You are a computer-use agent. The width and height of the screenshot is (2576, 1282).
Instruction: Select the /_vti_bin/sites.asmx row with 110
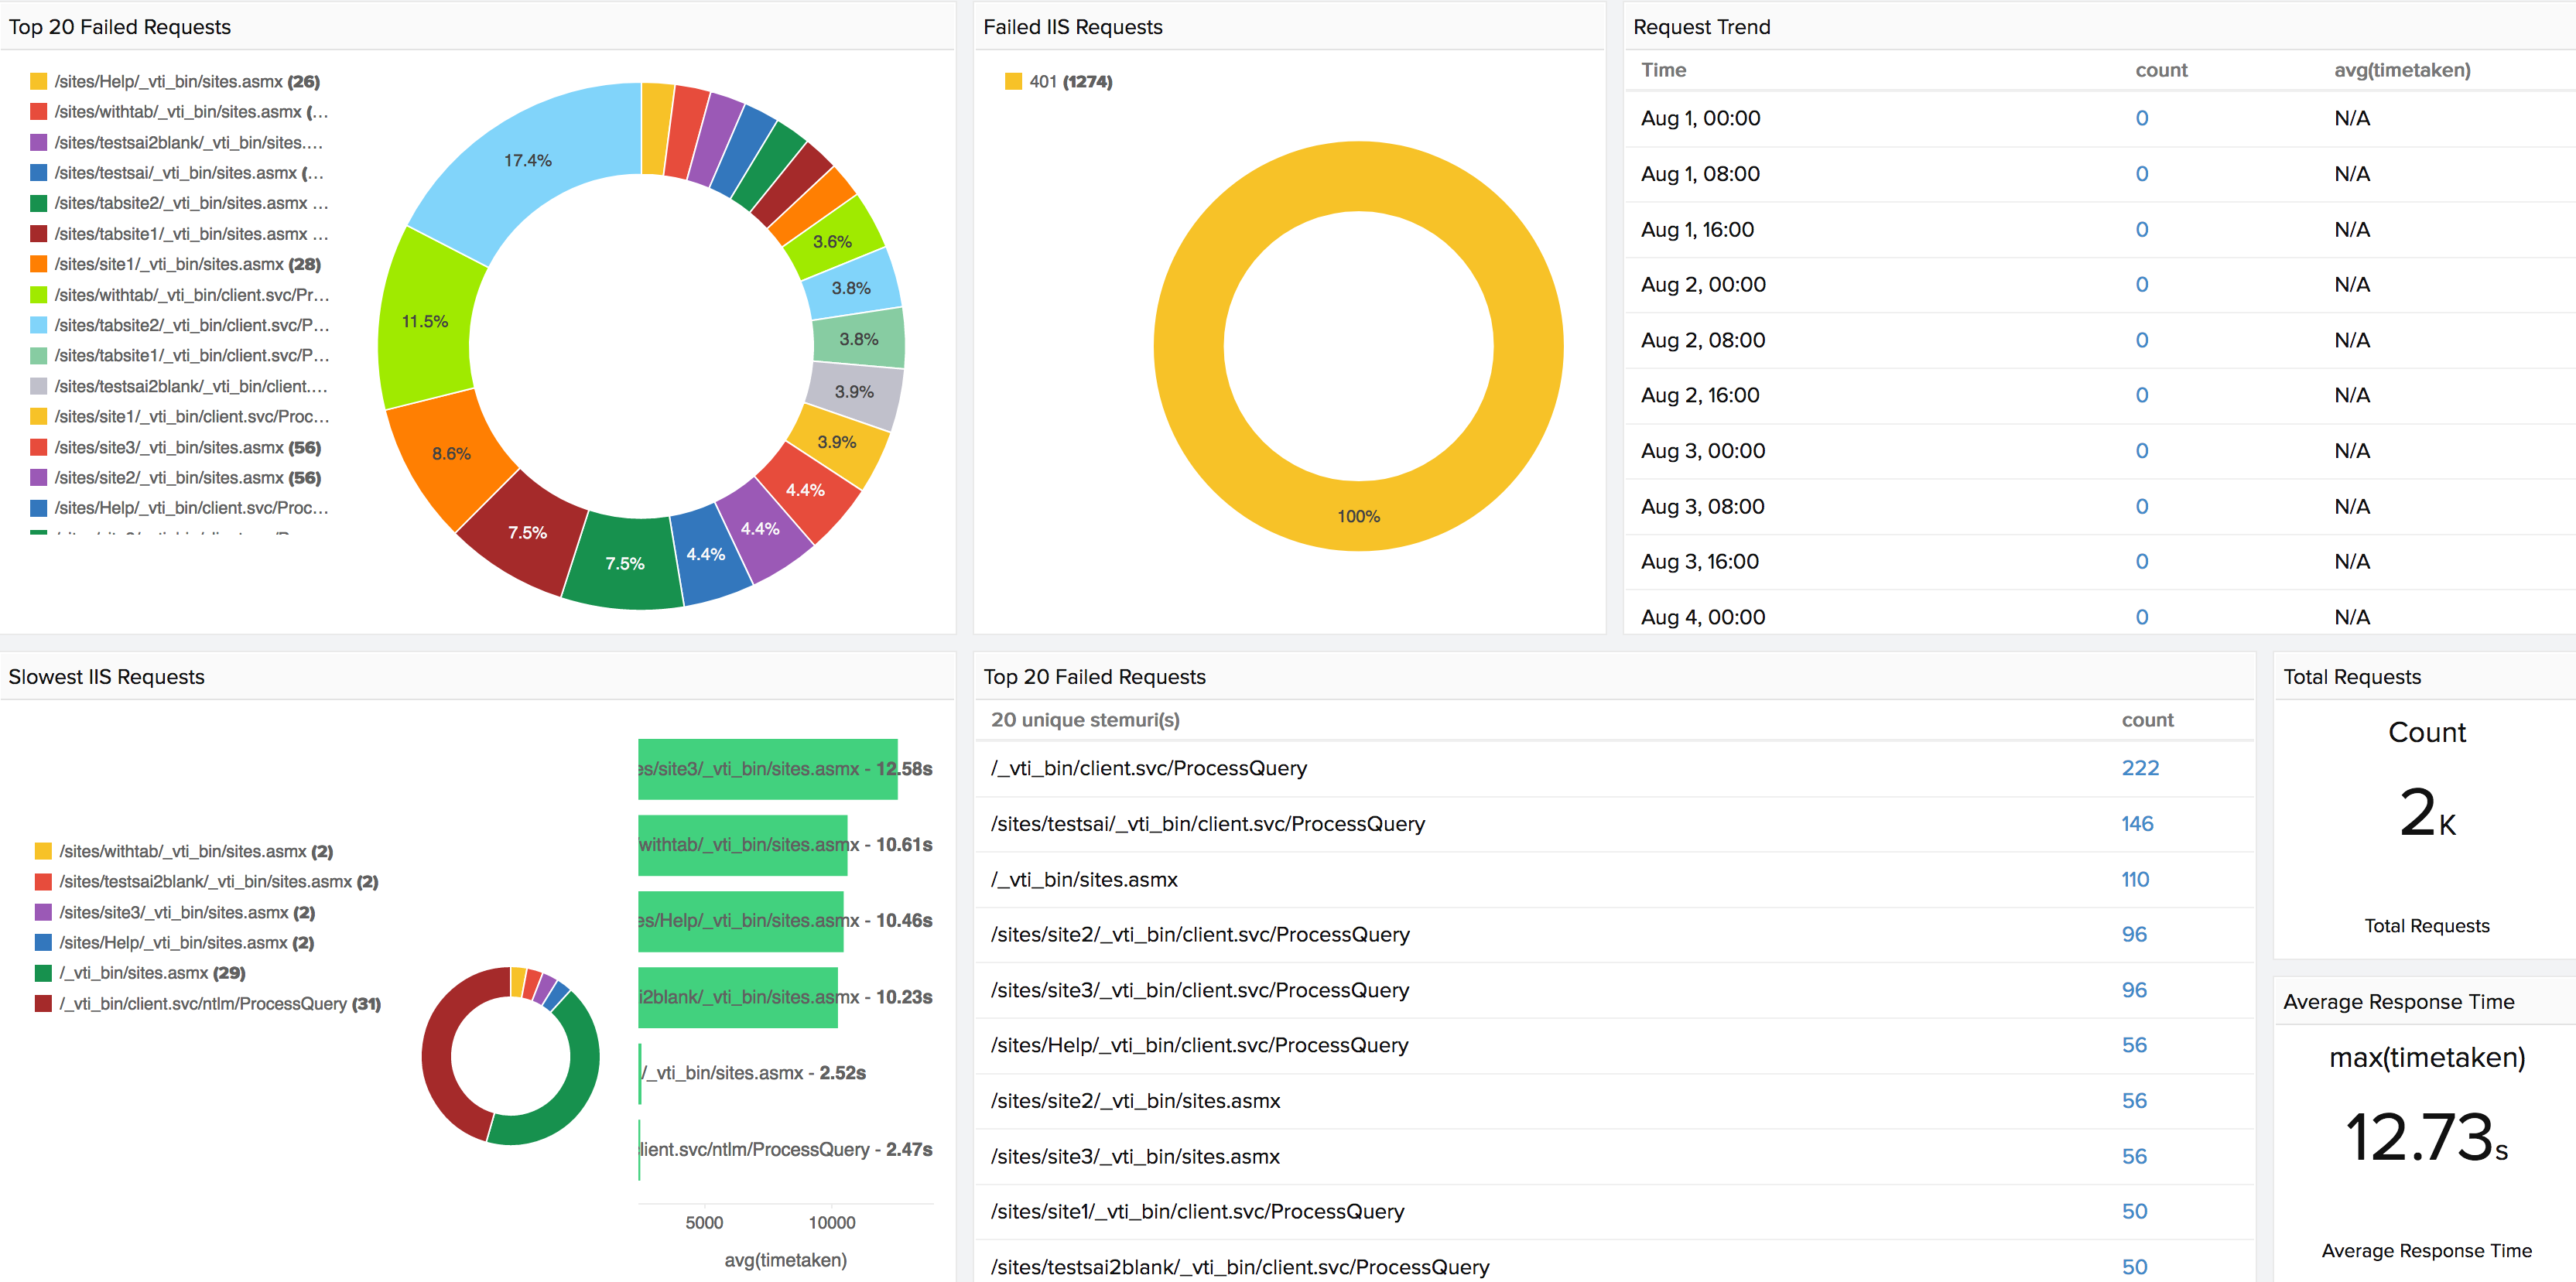click(x=1084, y=879)
